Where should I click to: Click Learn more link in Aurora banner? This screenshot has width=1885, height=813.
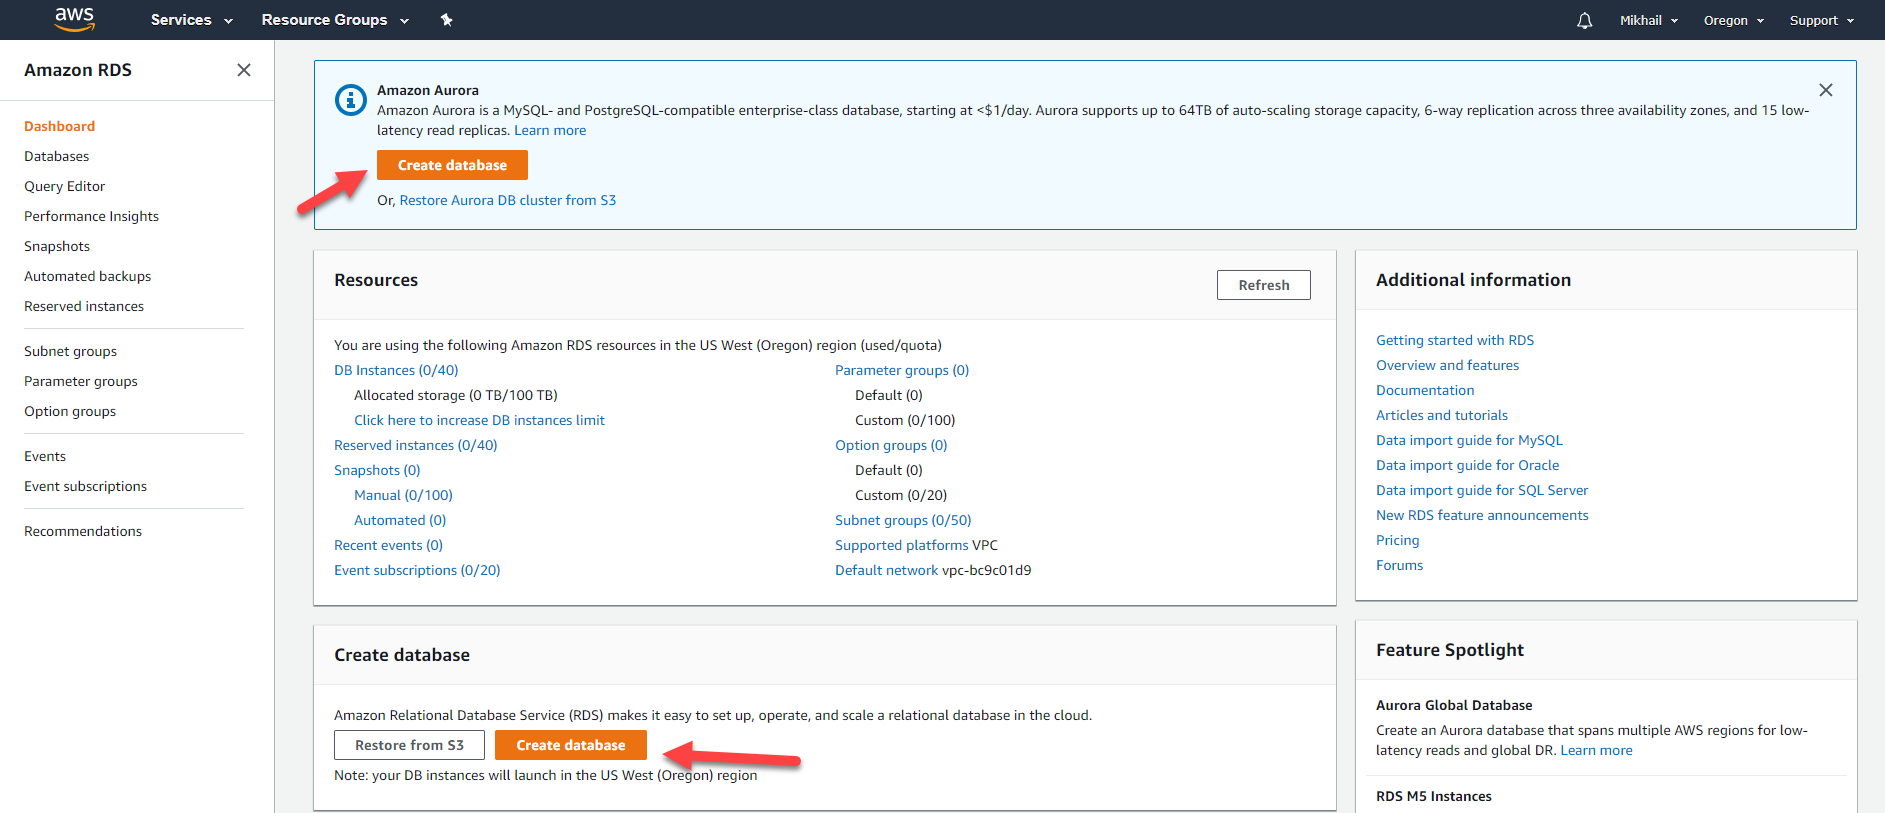pos(550,130)
